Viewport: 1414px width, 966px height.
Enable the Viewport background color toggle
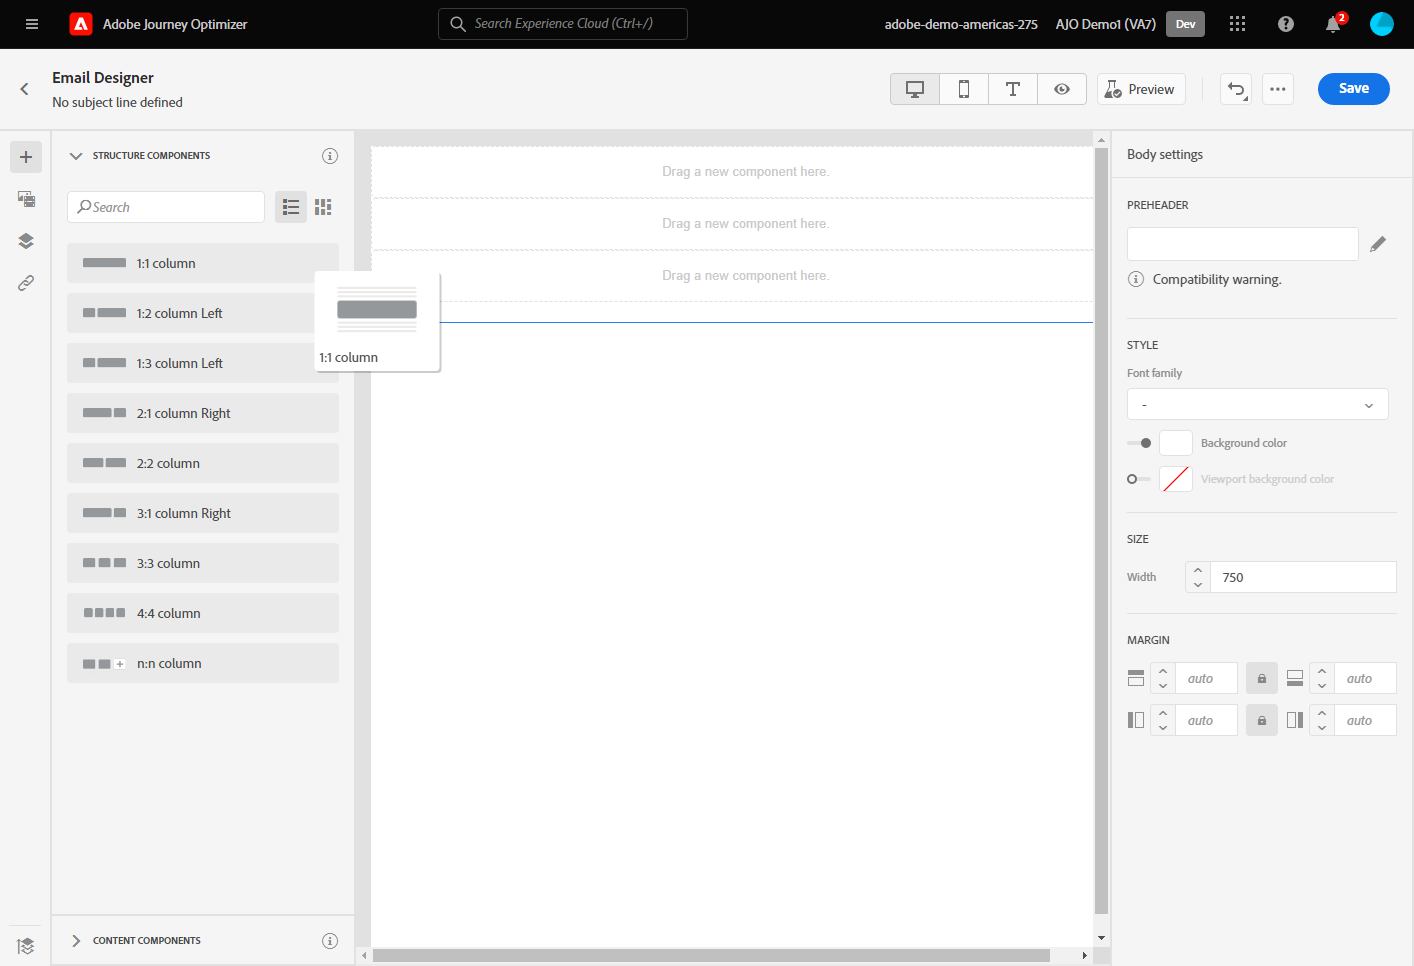click(x=1139, y=479)
